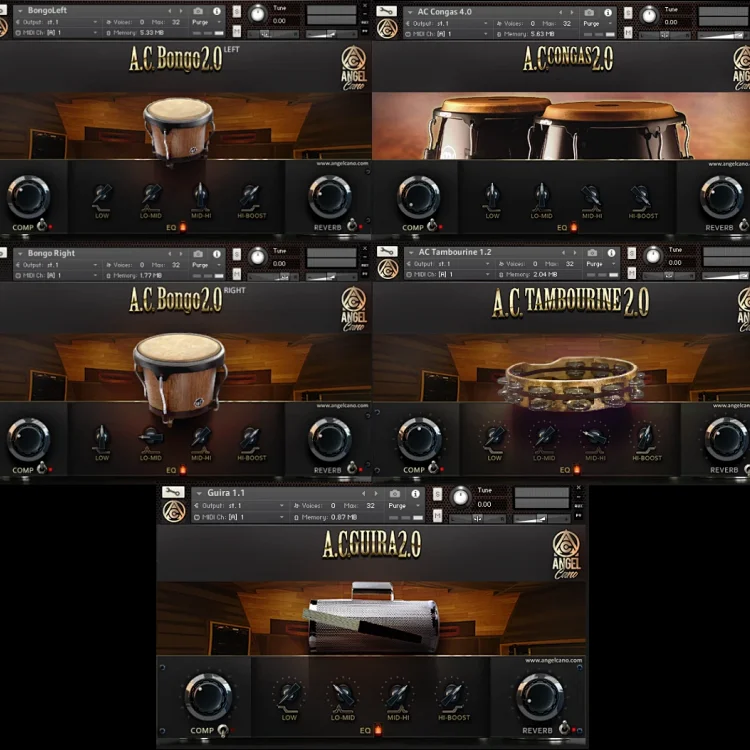
Task: Show the BongoLeft info icon
Action: 217,11
